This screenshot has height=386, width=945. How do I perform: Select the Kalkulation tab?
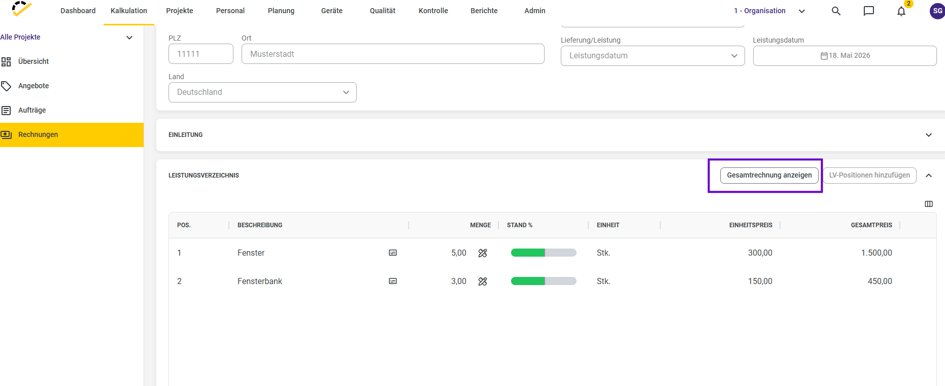pyautogui.click(x=130, y=11)
